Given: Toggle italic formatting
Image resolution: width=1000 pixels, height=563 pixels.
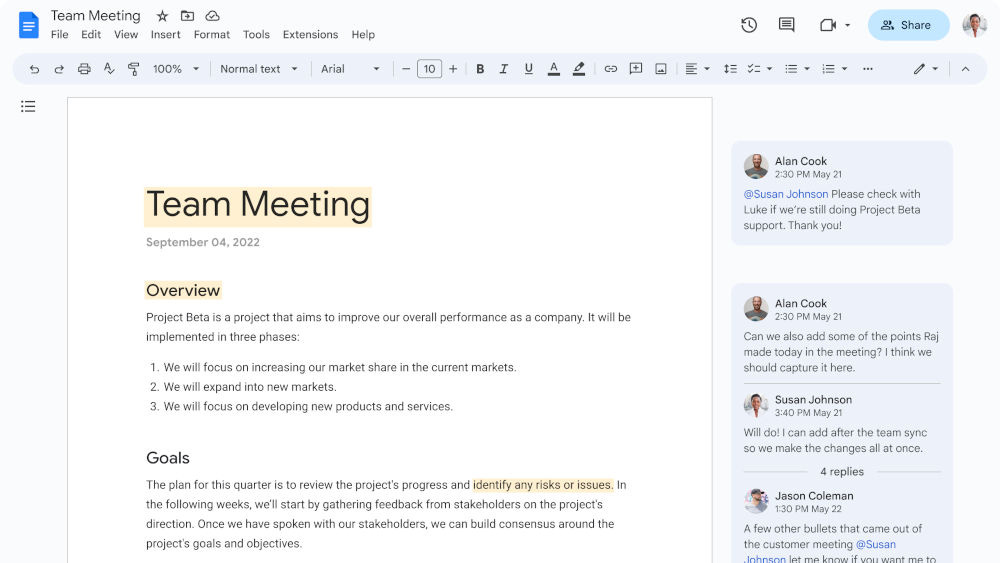Looking at the screenshot, I should pos(504,69).
